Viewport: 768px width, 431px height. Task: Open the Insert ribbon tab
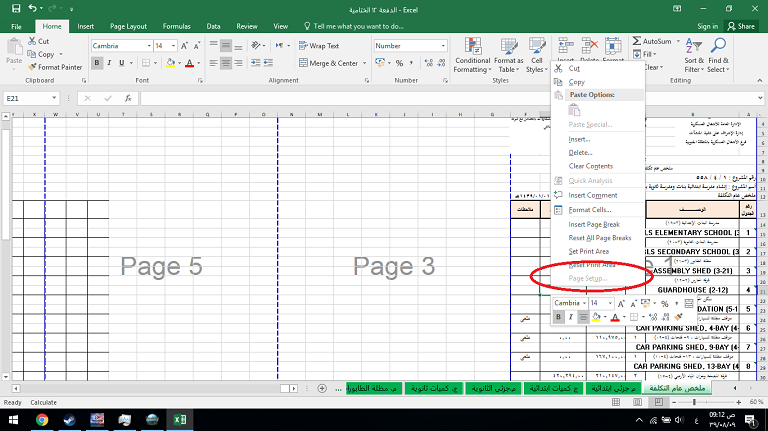click(85, 26)
